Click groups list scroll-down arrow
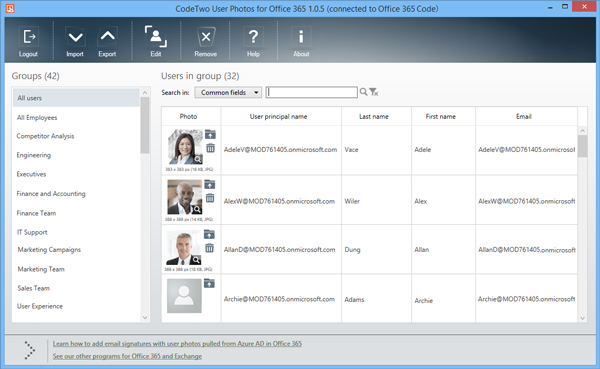The image size is (600, 369). tap(145, 317)
